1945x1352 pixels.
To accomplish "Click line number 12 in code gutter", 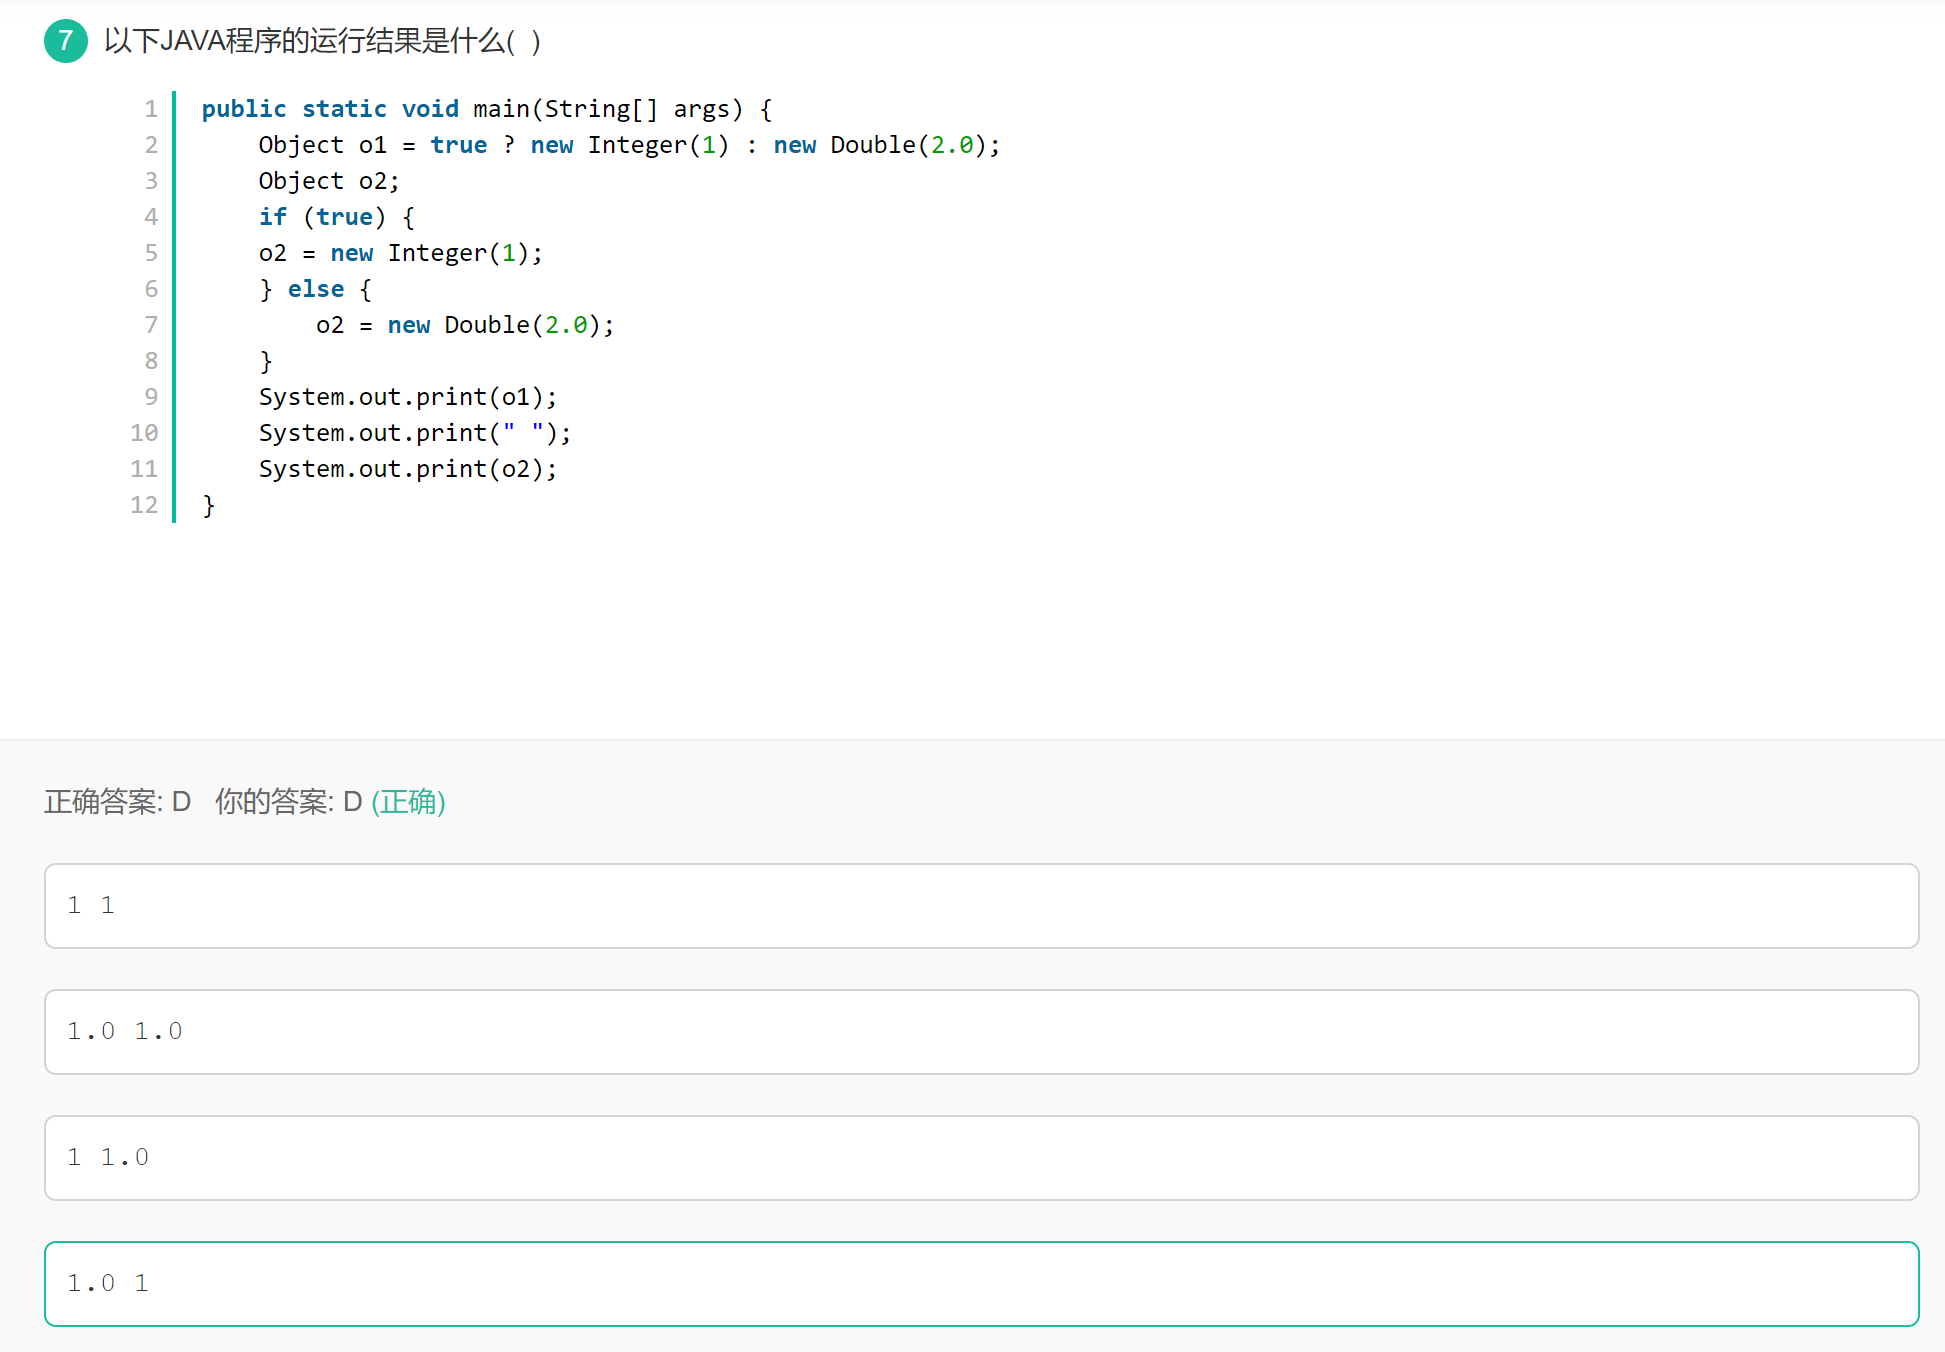I will (144, 505).
